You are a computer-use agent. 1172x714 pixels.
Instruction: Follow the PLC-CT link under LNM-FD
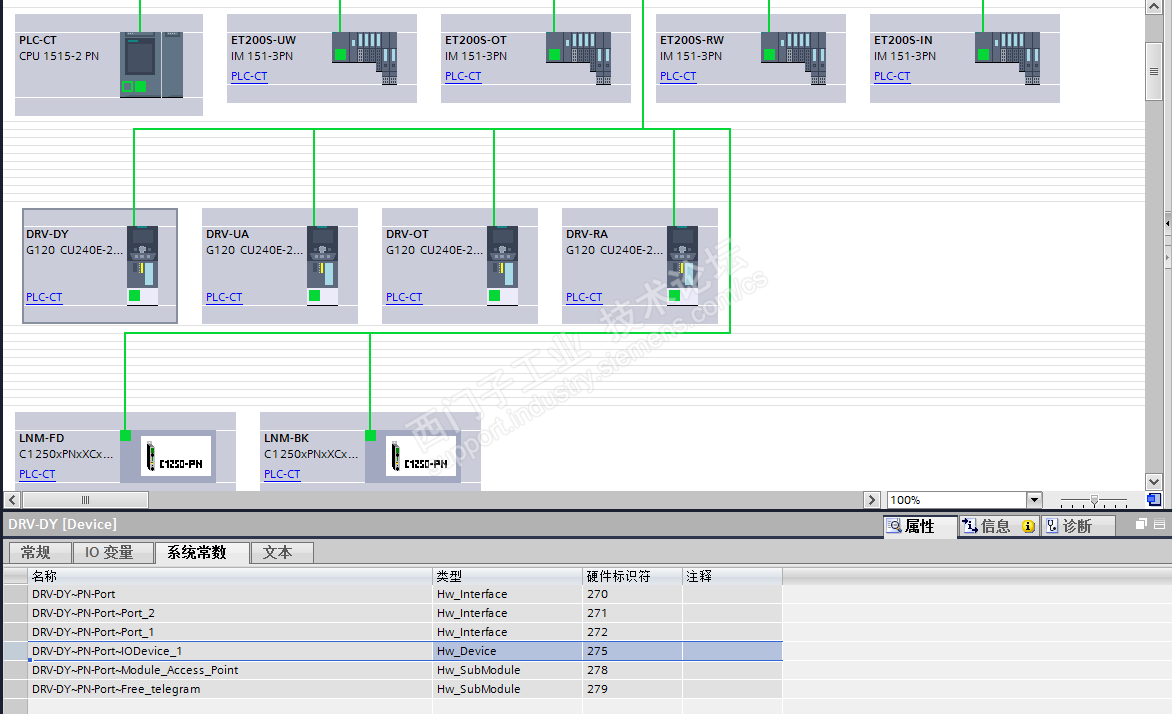click(x=37, y=474)
